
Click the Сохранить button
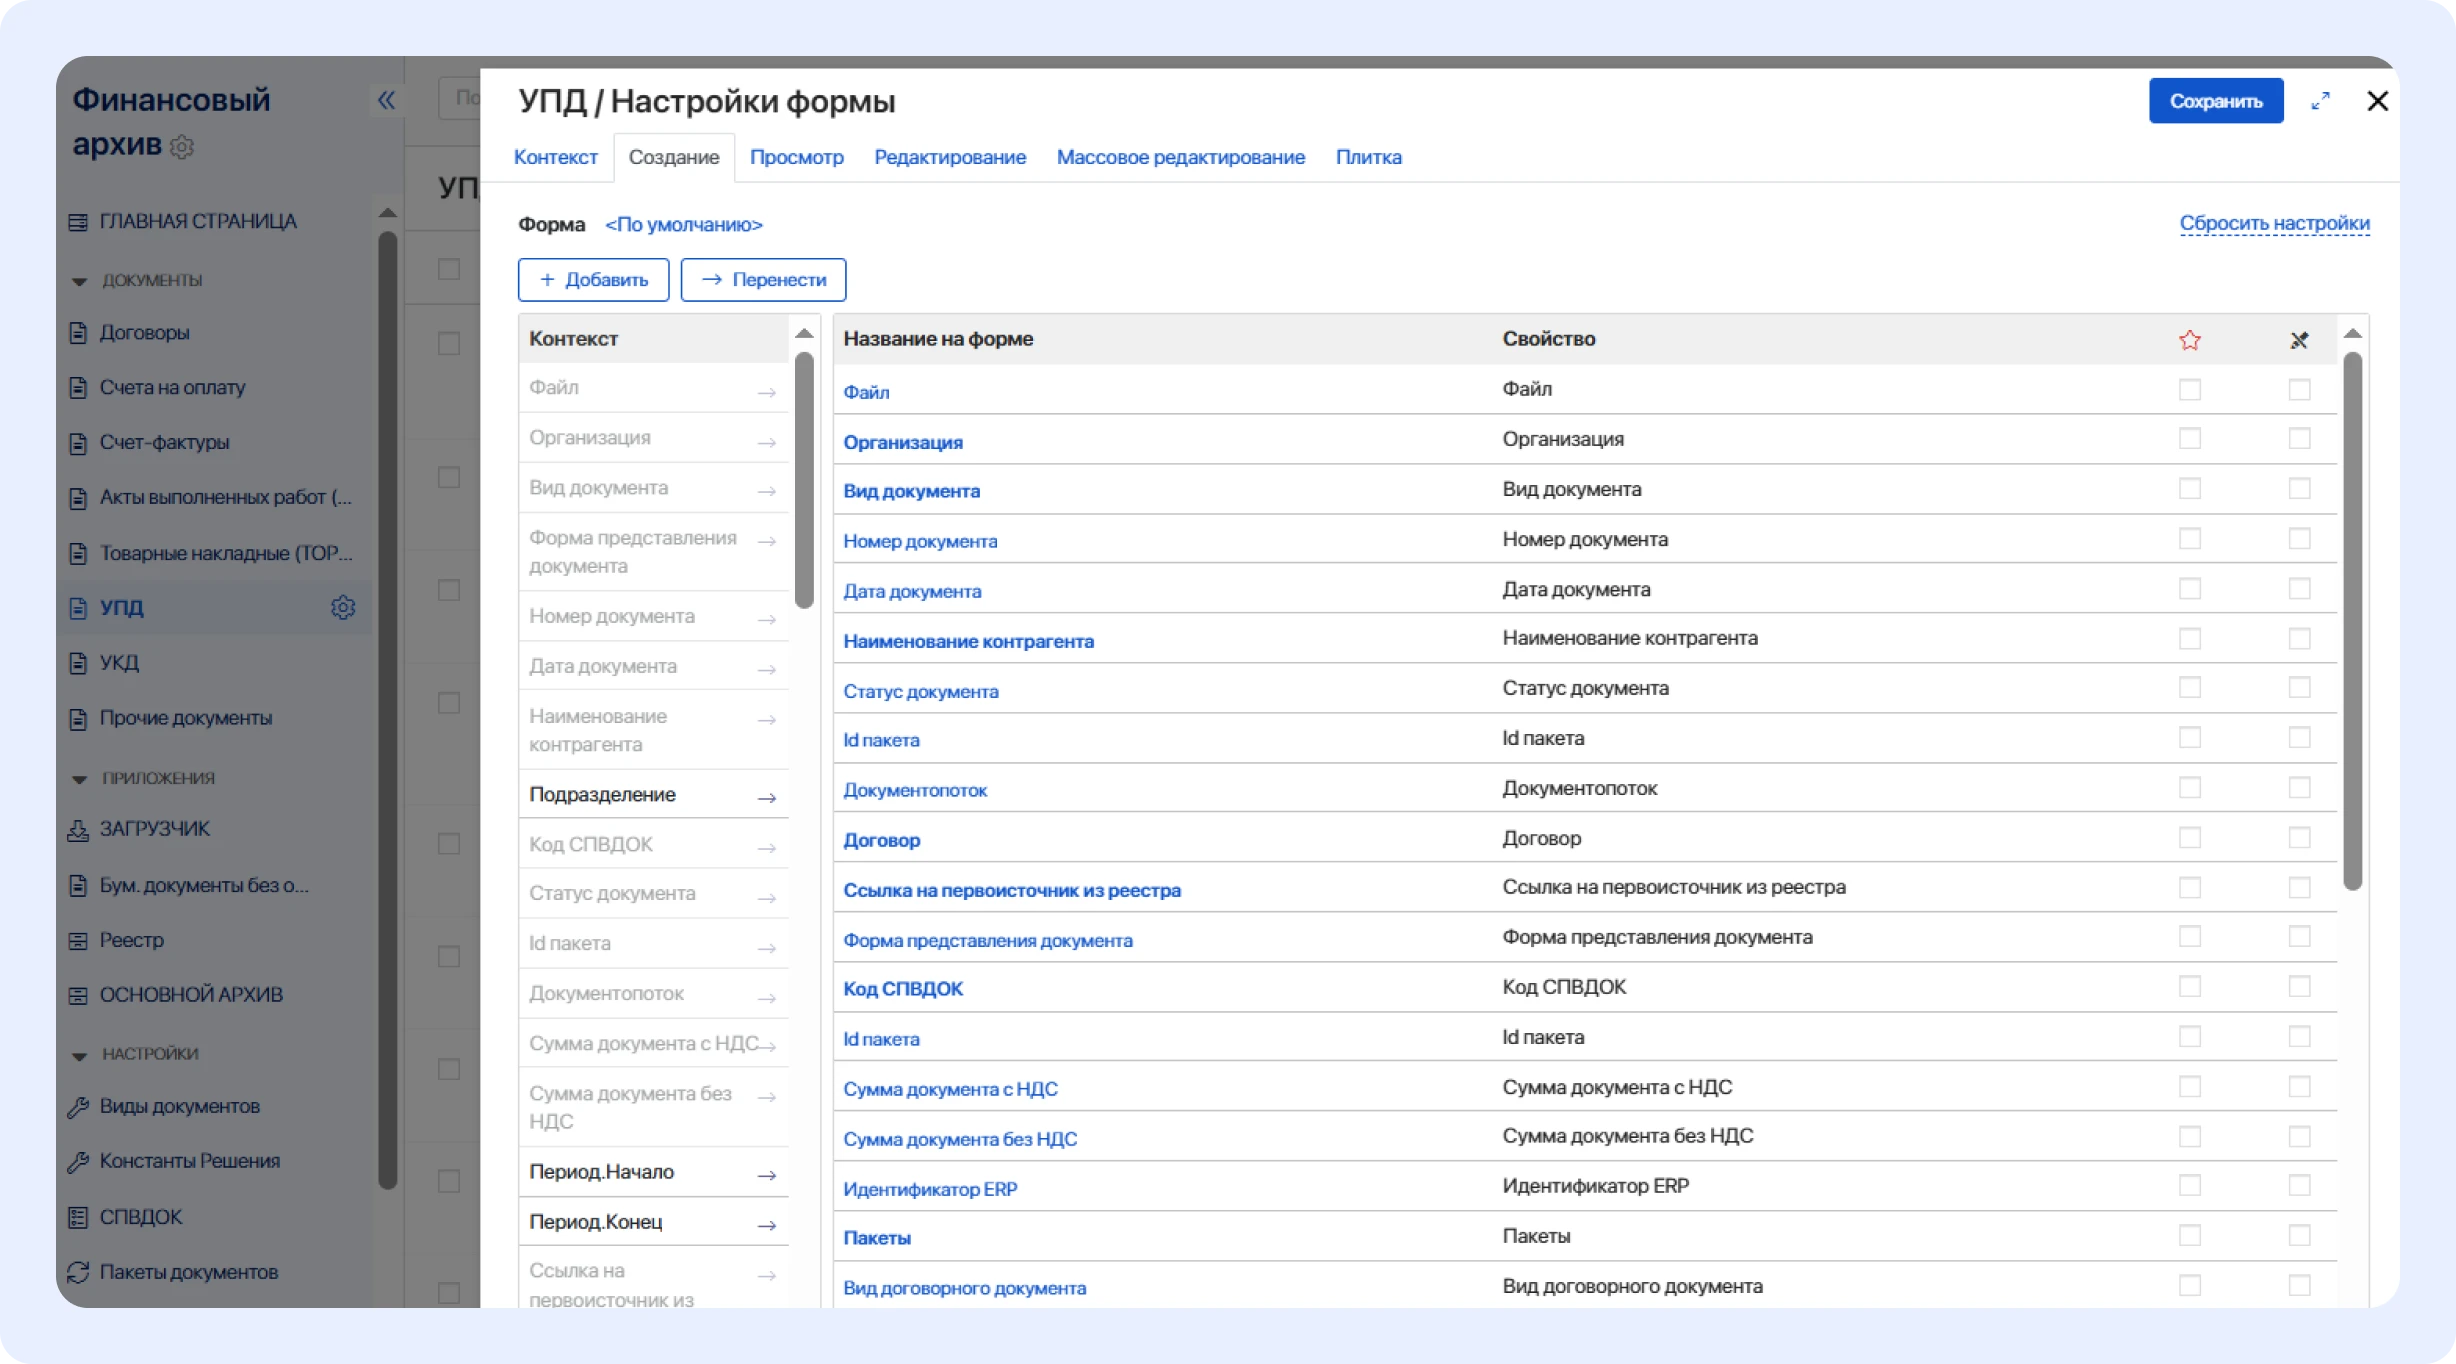(2215, 100)
